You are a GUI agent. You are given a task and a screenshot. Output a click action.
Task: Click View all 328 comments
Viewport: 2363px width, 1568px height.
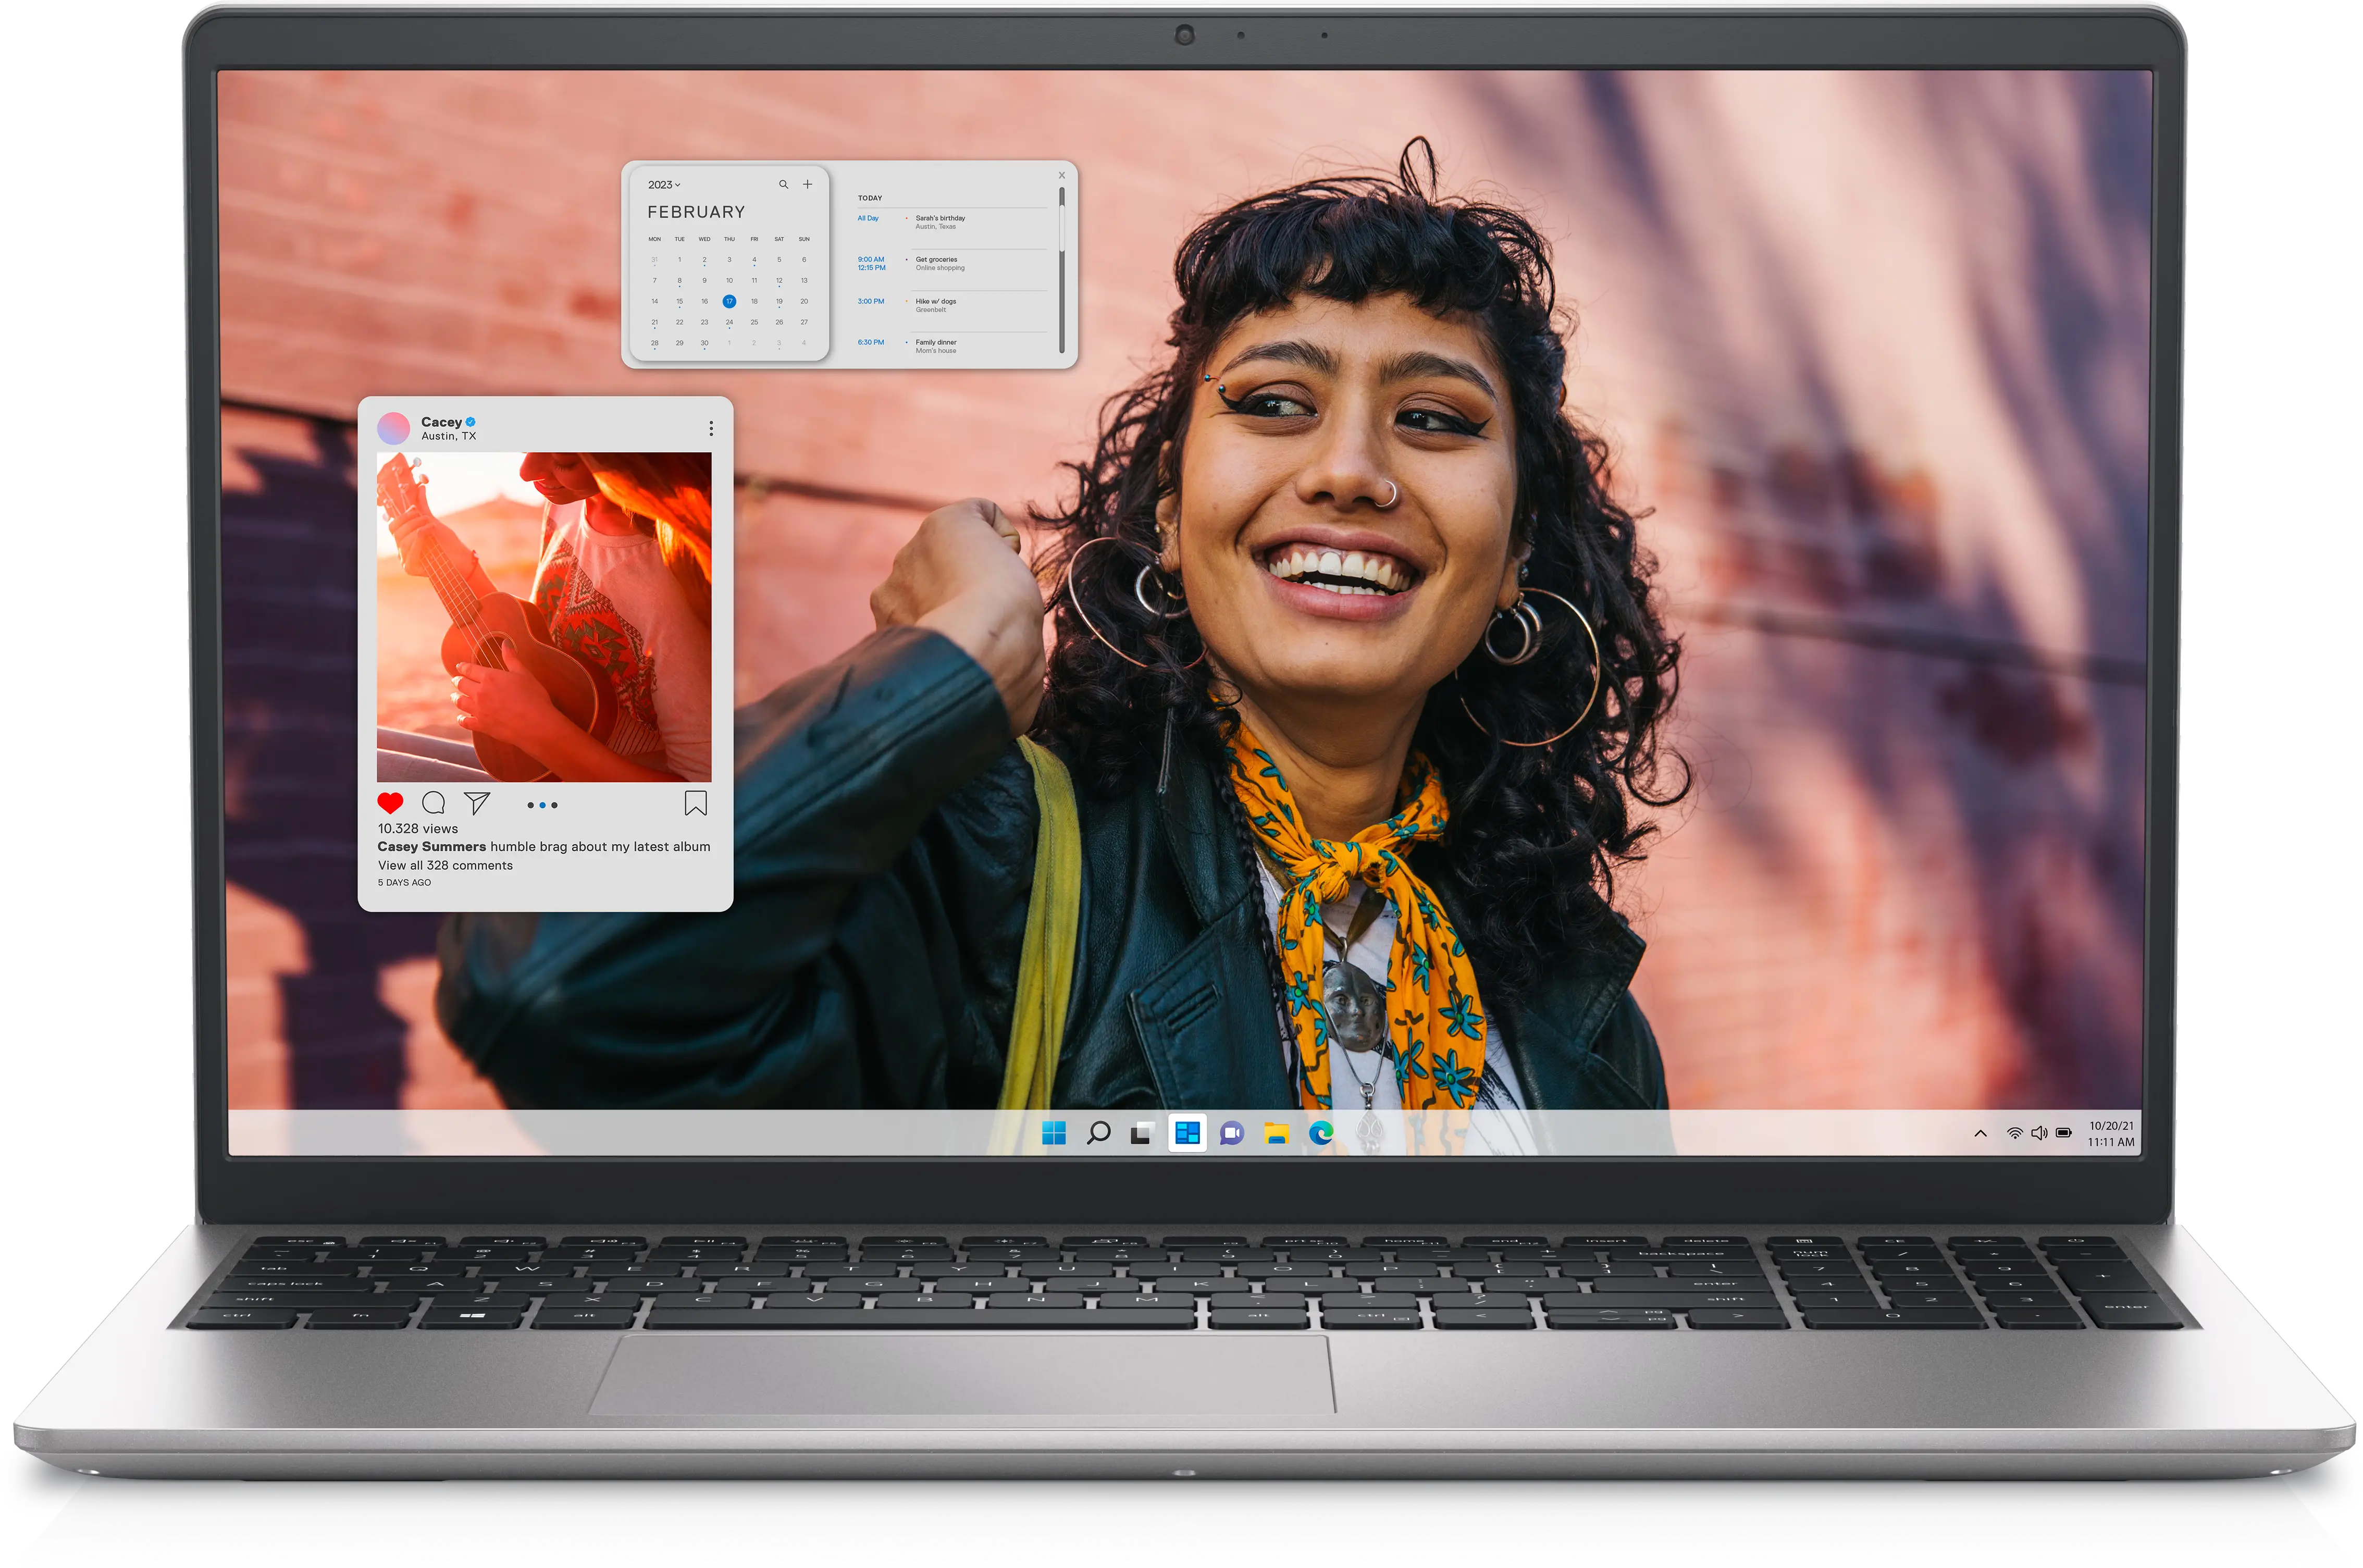click(x=445, y=866)
